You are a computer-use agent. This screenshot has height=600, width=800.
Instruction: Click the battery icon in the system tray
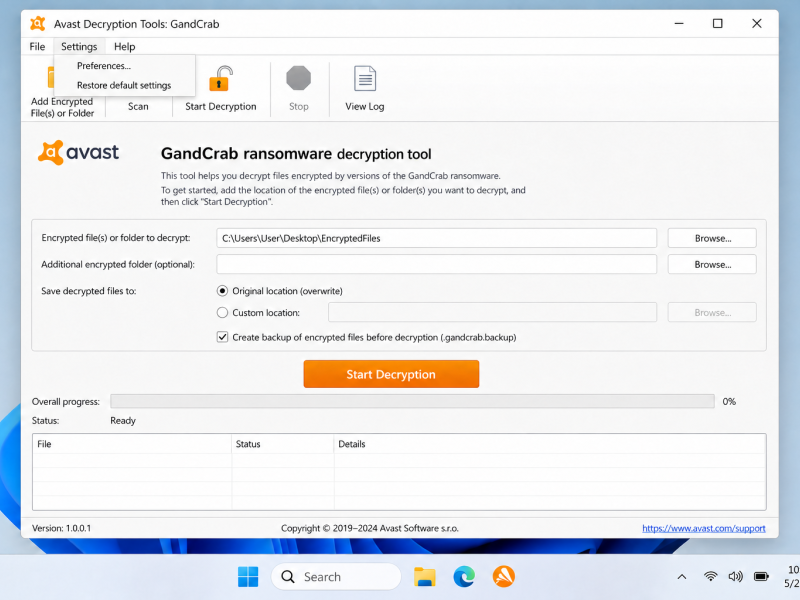point(761,577)
